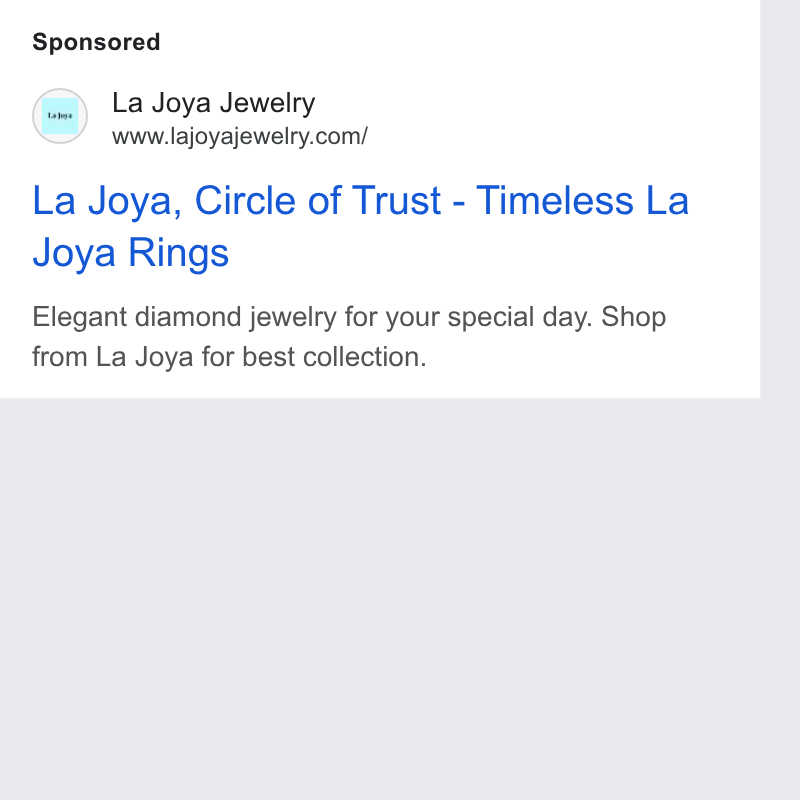Image resolution: width=800 pixels, height=800 pixels.
Task: Click the gray strip right of ad card
Action: click(x=780, y=199)
